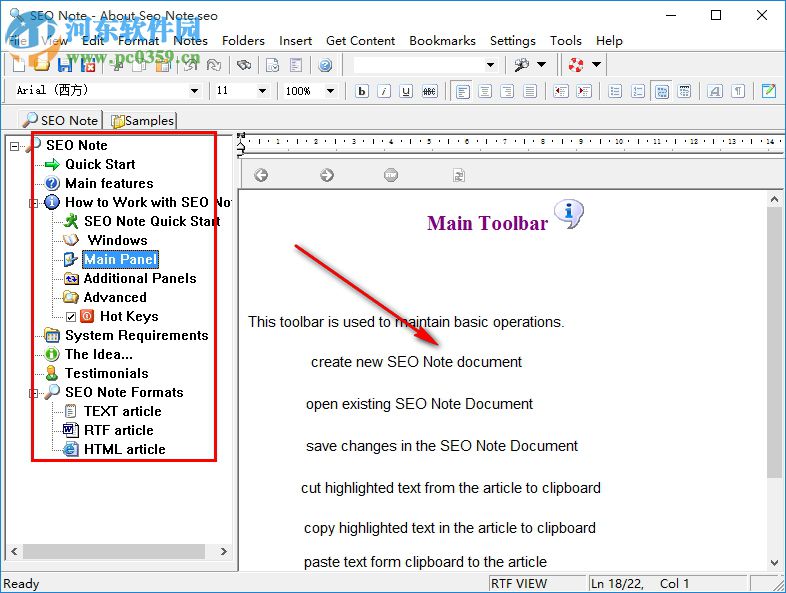Open the empty search combo box dropdown
786x593 pixels.
coord(491,65)
